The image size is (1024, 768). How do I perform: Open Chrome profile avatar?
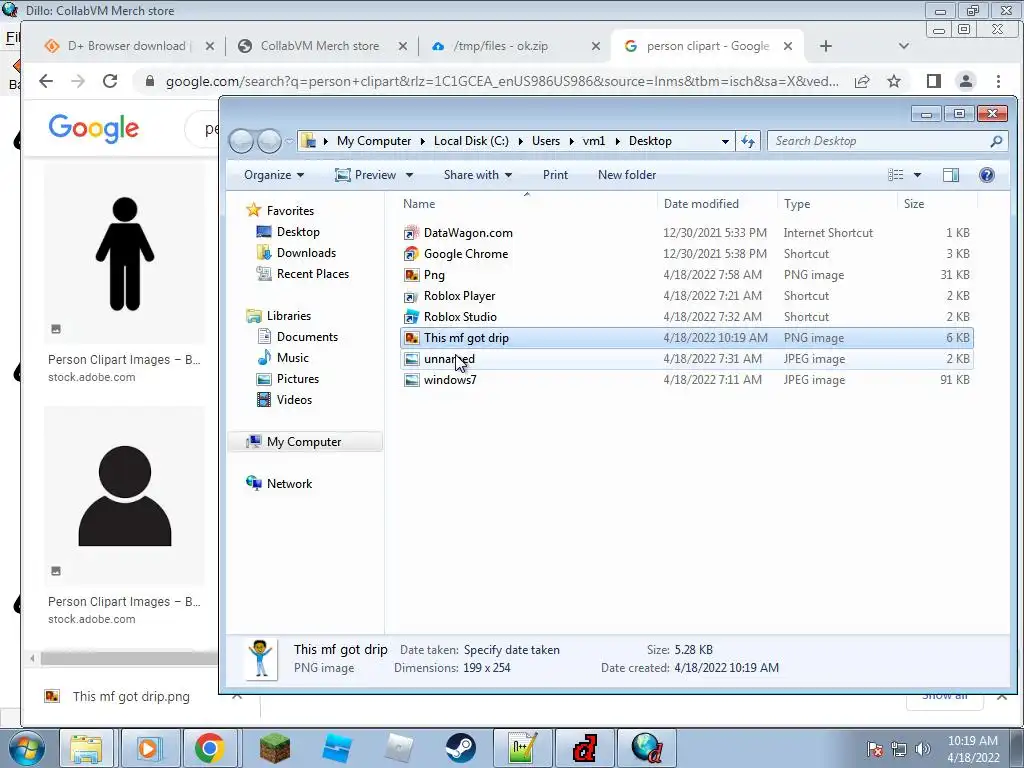(965, 81)
